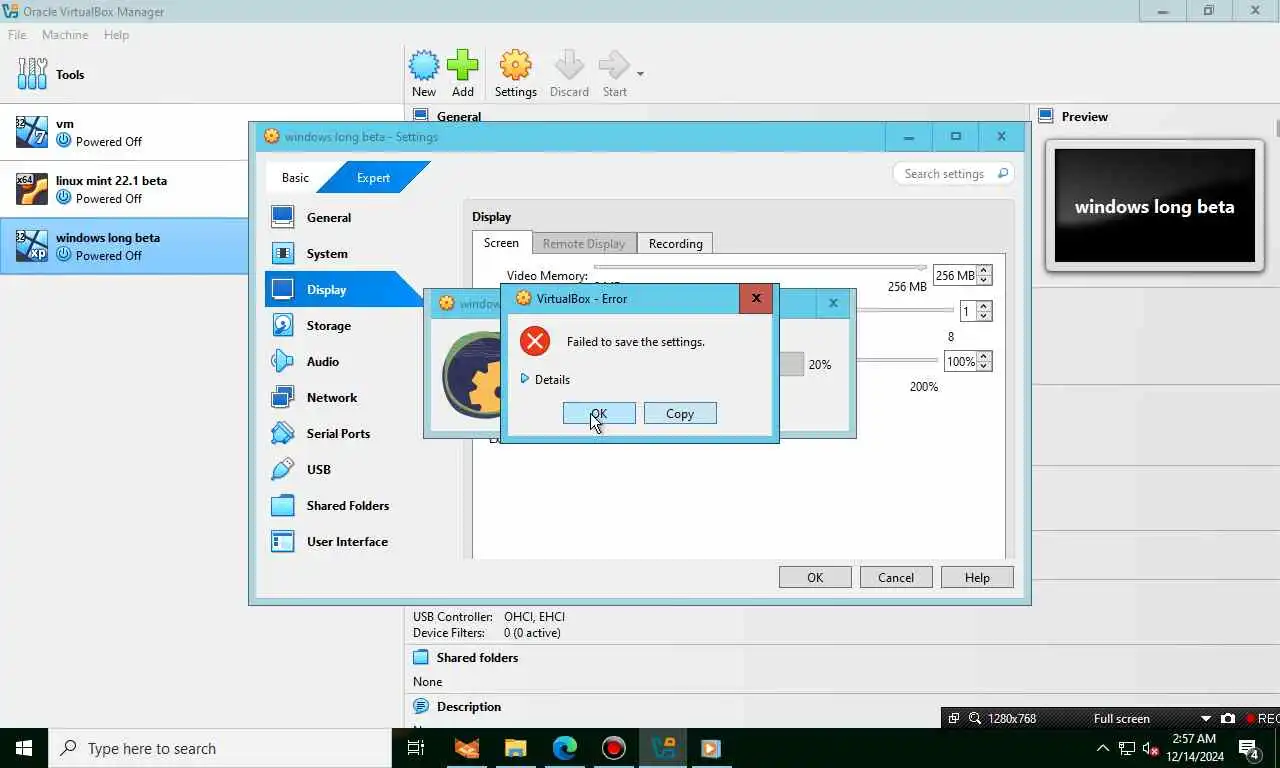1280x768 pixels.
Task: Open User Interface settings category
Action: tap(347, 541)
